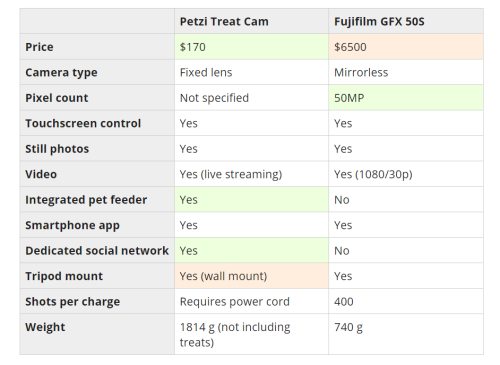Select the 400 shots per charge cell
The image size is (500, 365).
tap(406, 301)
